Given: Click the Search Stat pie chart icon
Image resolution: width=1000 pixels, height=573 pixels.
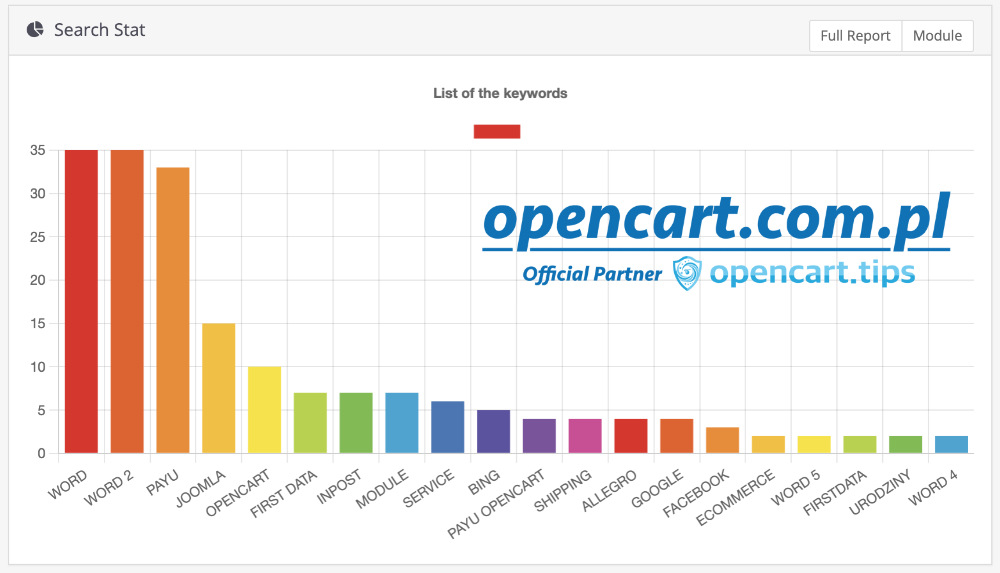Looking at the screenshot, I should click(x=35, y=29).
